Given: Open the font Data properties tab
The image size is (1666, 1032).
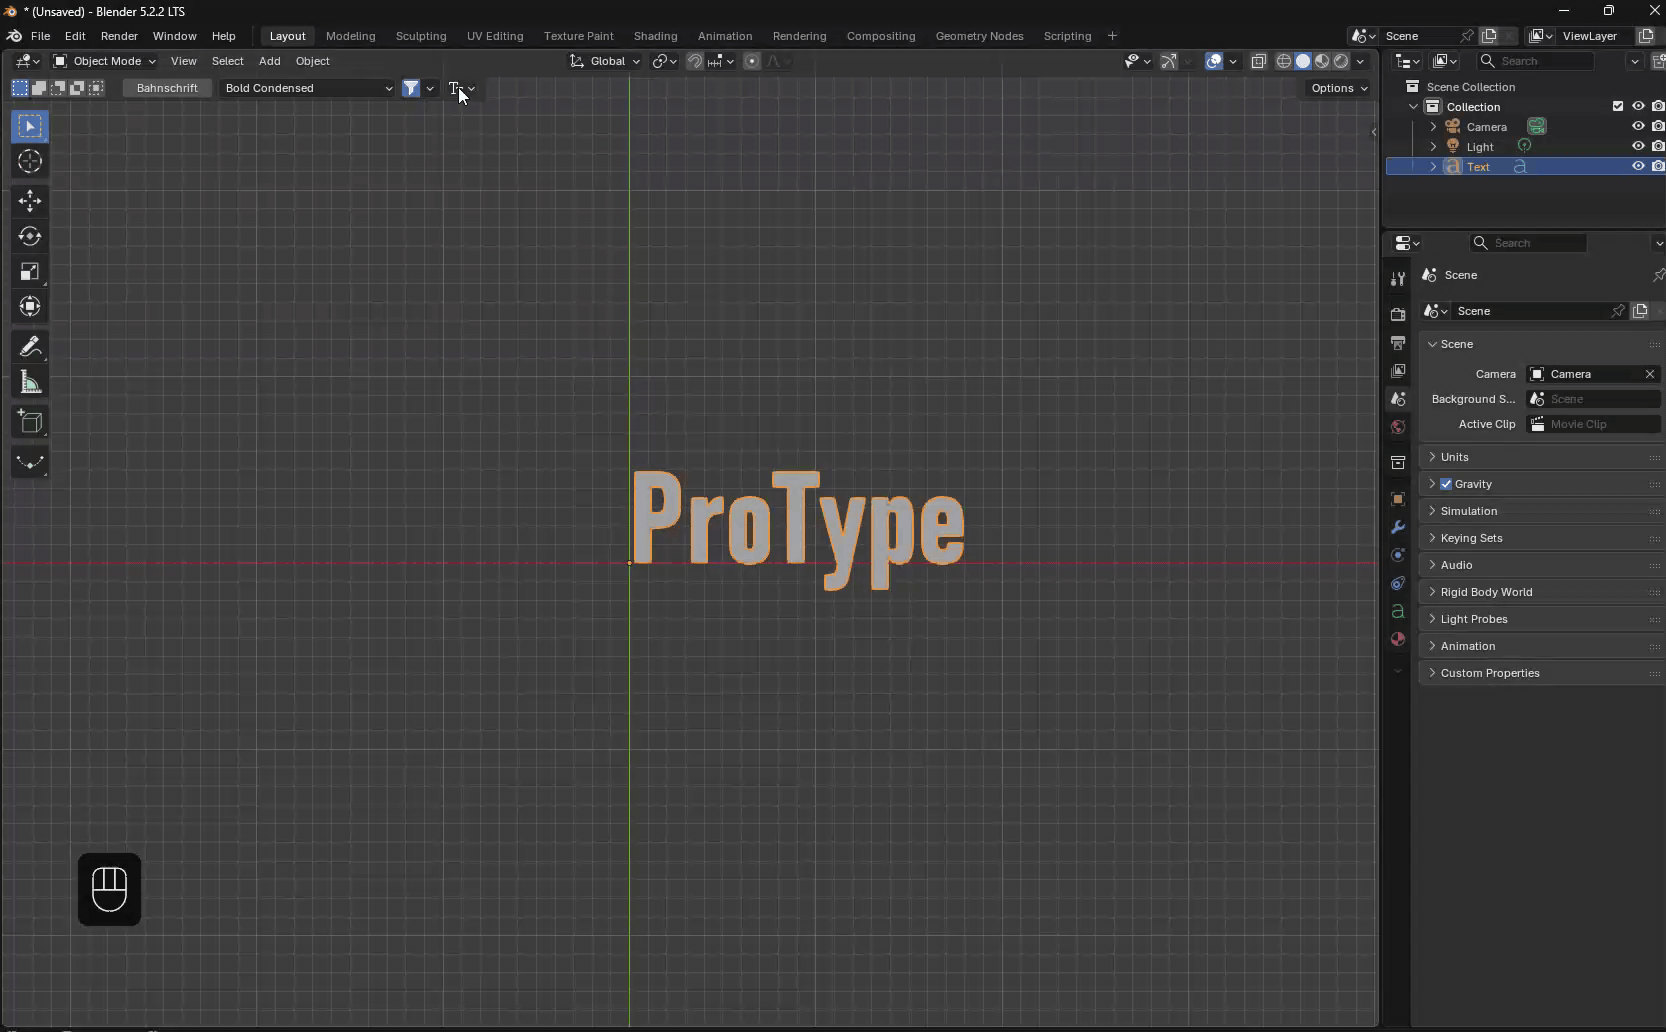Looking at the screenshot, I should coord(1398,611).
